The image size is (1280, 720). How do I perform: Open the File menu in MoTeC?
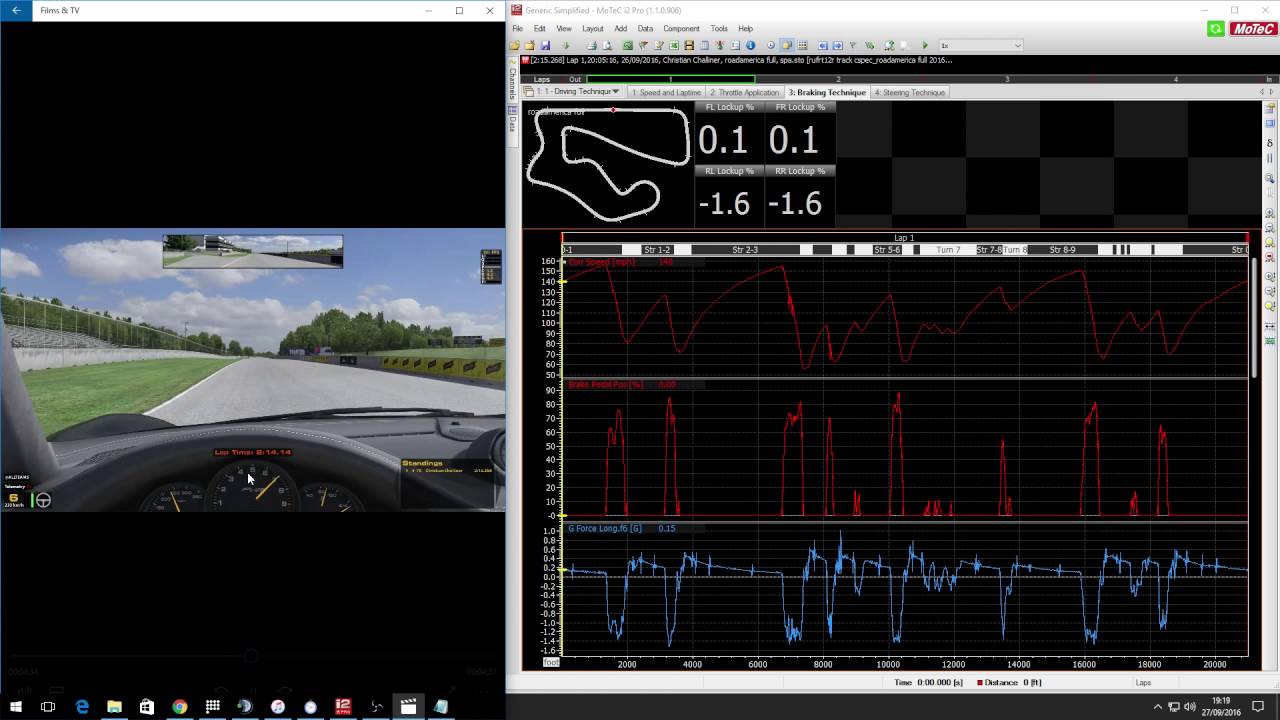click(x=518, y=29)
